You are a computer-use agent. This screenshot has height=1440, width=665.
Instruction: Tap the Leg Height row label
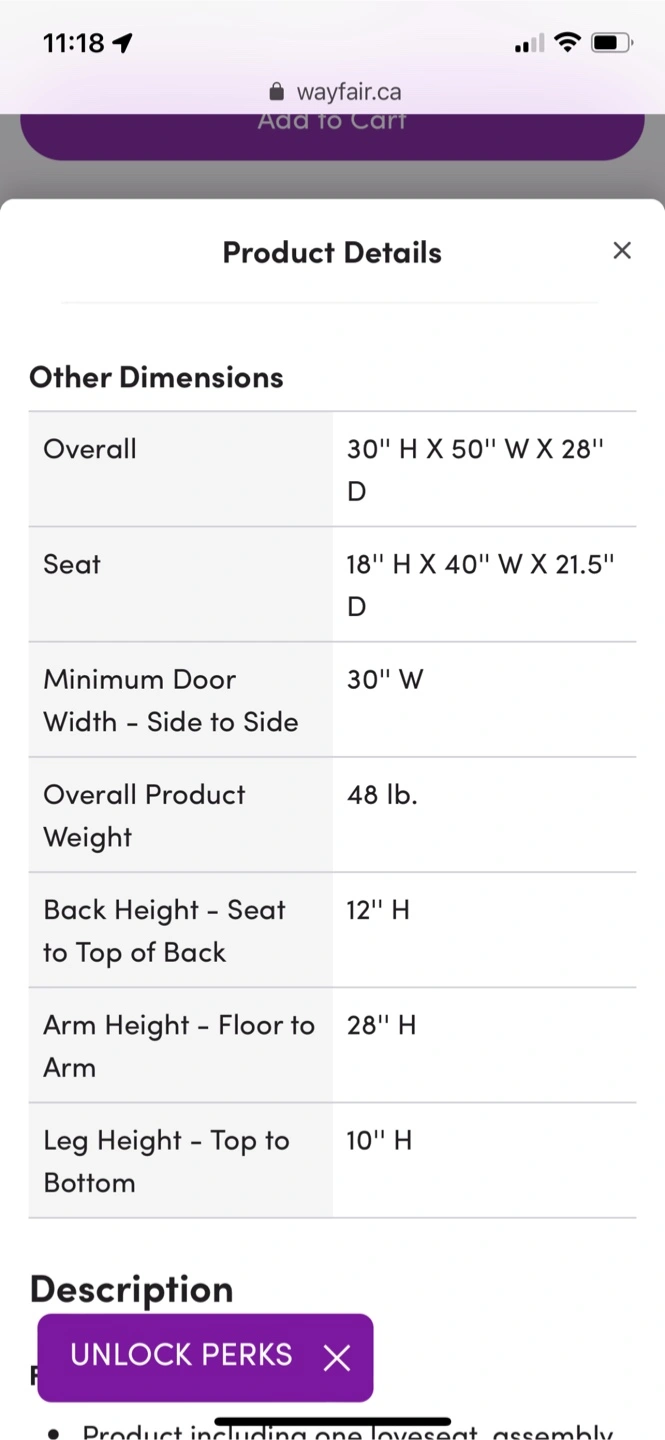[180, 1160]
